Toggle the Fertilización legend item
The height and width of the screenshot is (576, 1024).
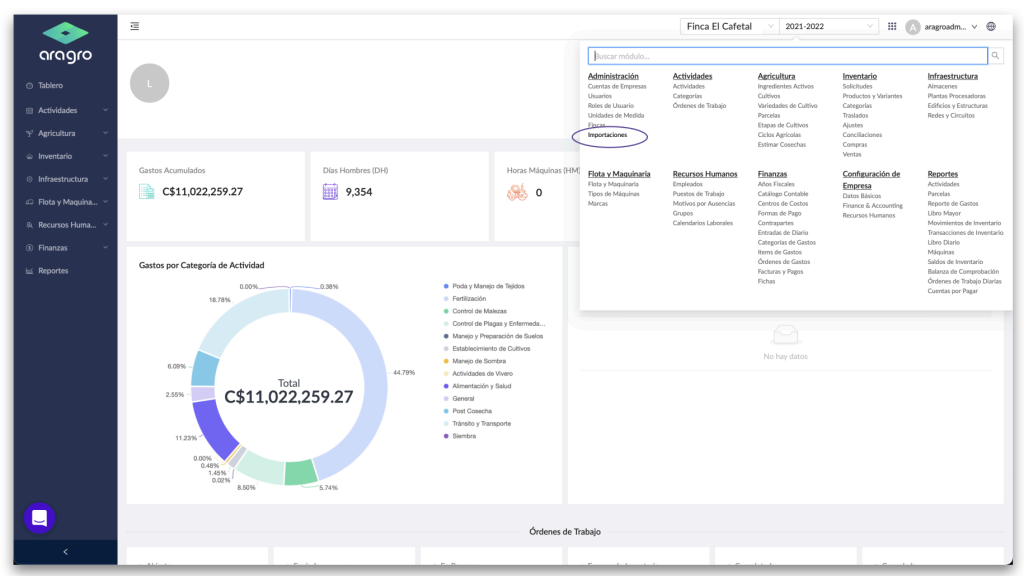(x=465, y=298)
